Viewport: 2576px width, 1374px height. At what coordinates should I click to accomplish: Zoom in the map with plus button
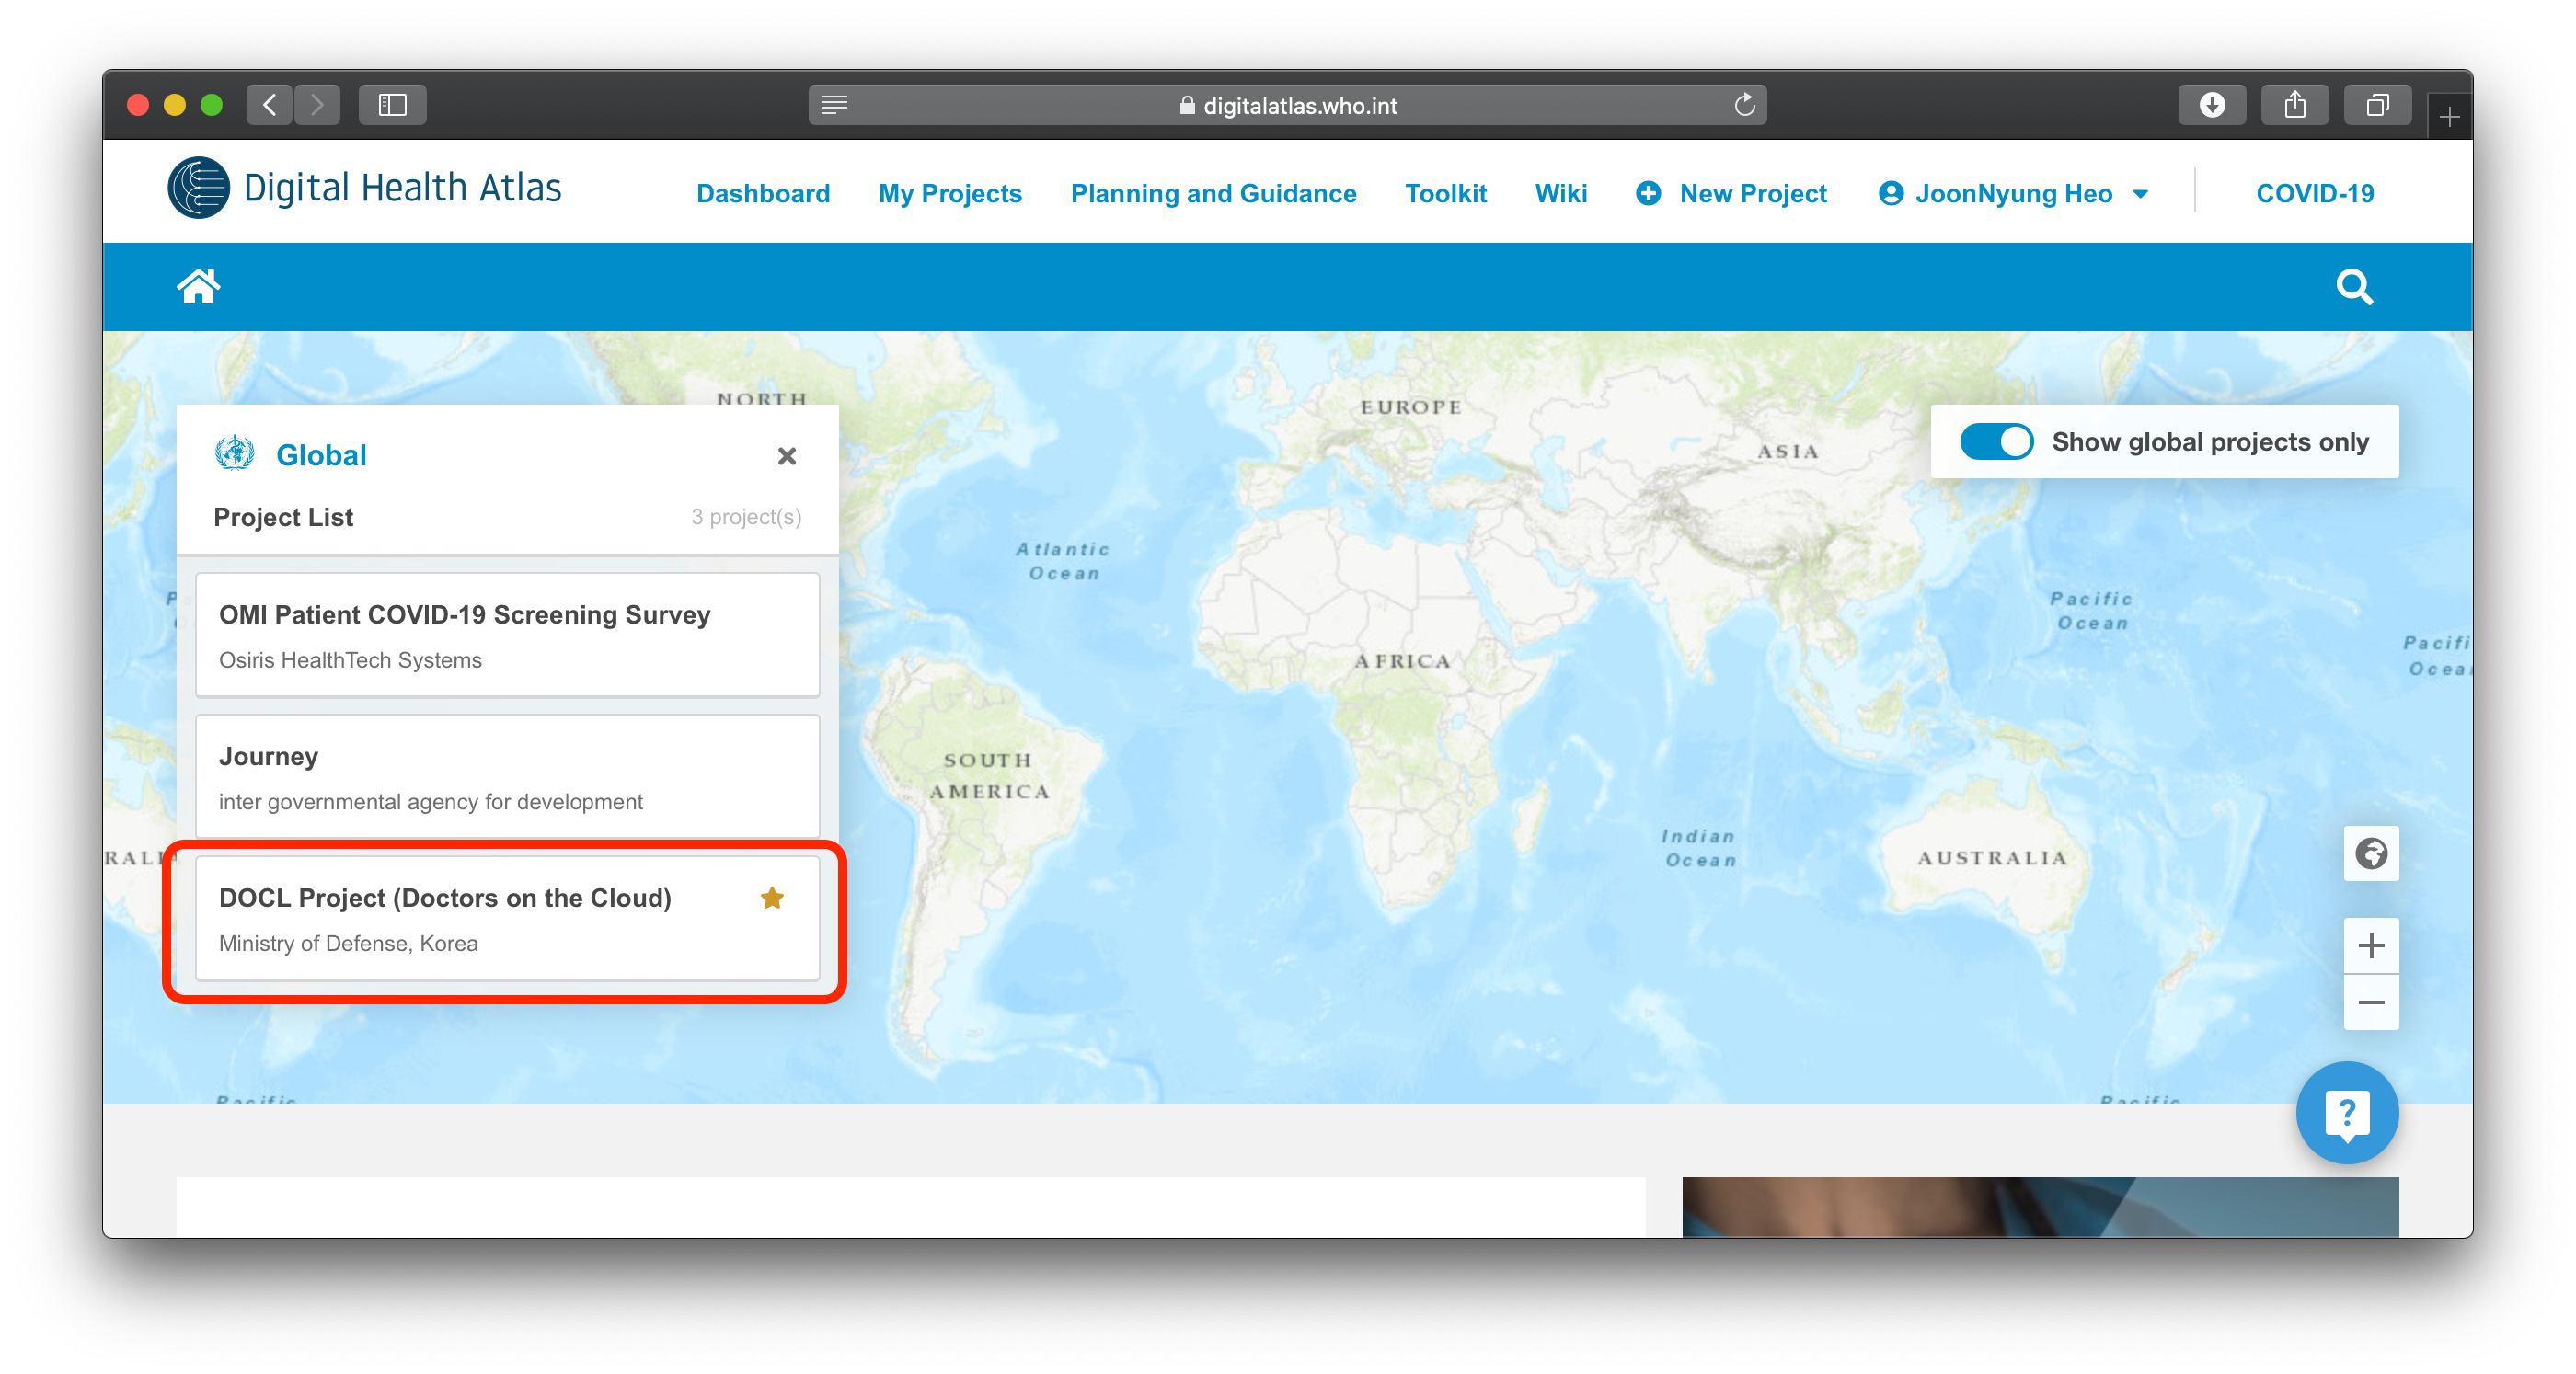coord(2370,945)
